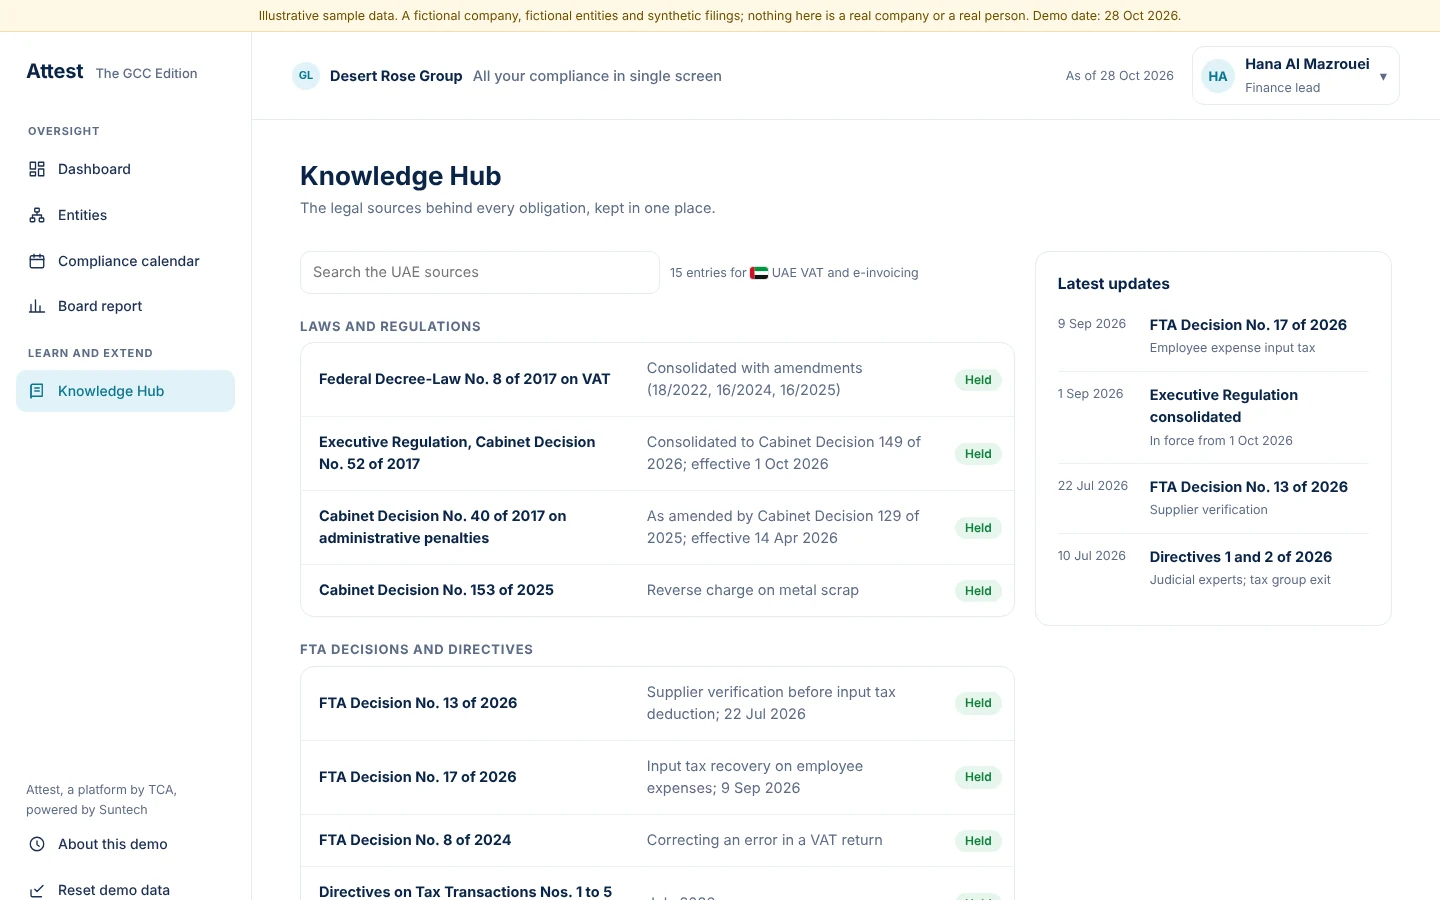Click Held badge for Federal Decree-Law No. 8
This screenshot has width=1440, height=900.
pyautogui.click(x=978, y=380)
